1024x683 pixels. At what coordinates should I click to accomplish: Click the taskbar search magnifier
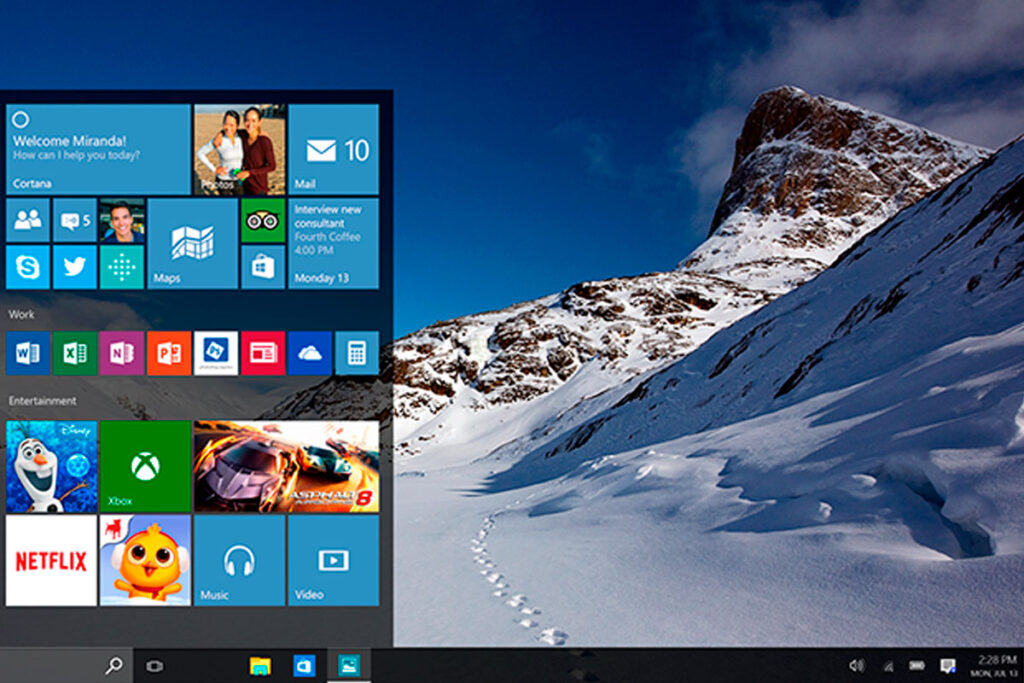114,665
